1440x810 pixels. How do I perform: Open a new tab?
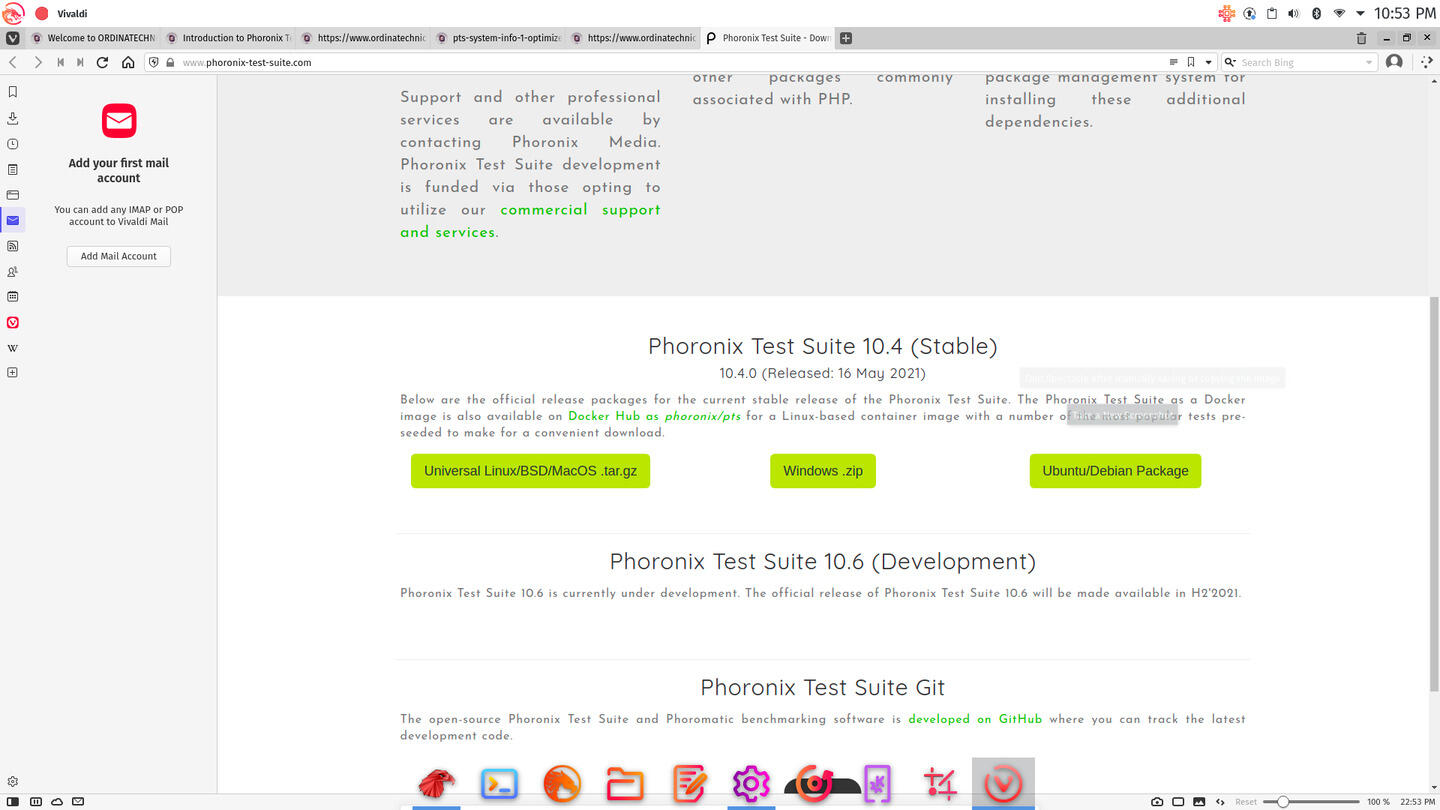tap(846, 38)
